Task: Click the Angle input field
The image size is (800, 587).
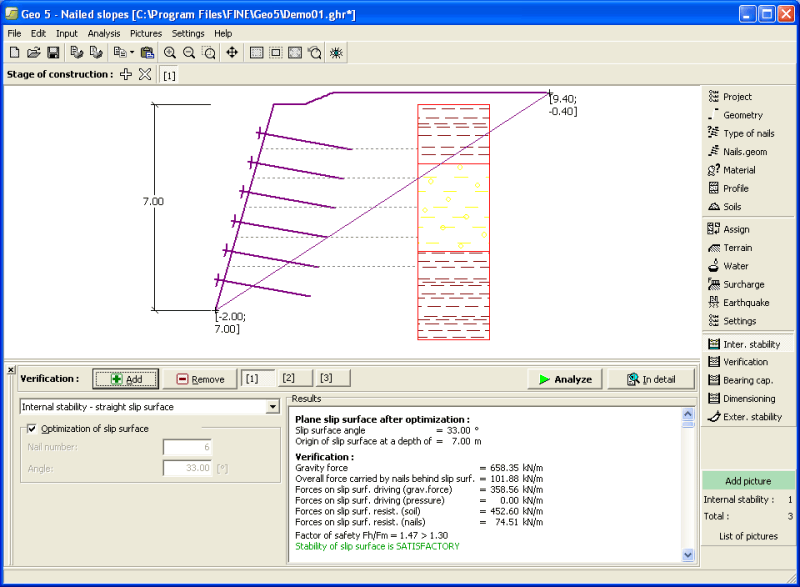Action: click(187, 468)
